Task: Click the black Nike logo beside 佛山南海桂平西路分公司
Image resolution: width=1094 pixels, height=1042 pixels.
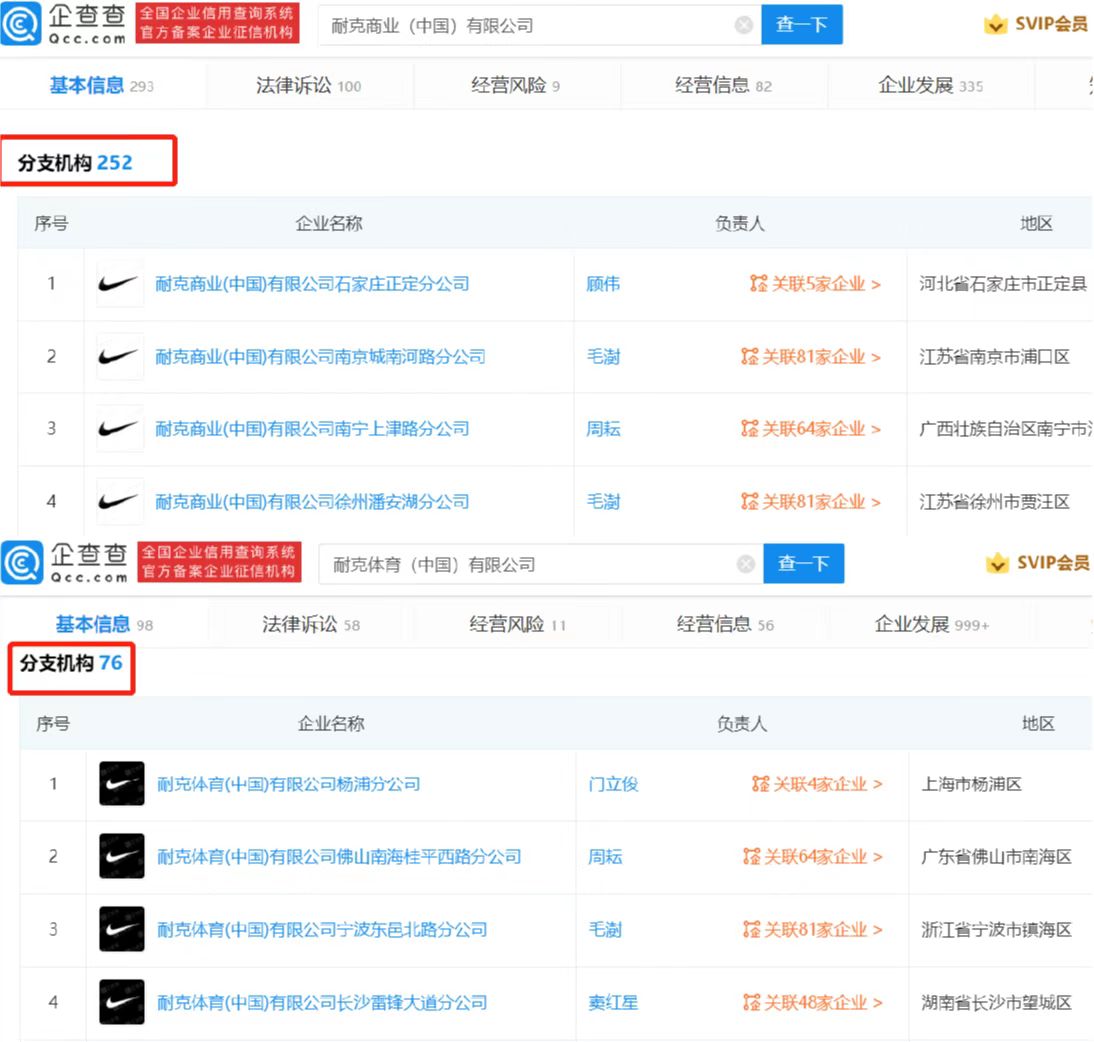Action: click(121, 856)
